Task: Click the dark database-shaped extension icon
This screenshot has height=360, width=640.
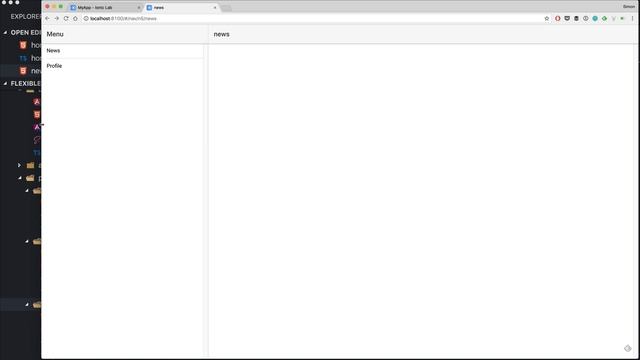Action: (x=576, y=18)
